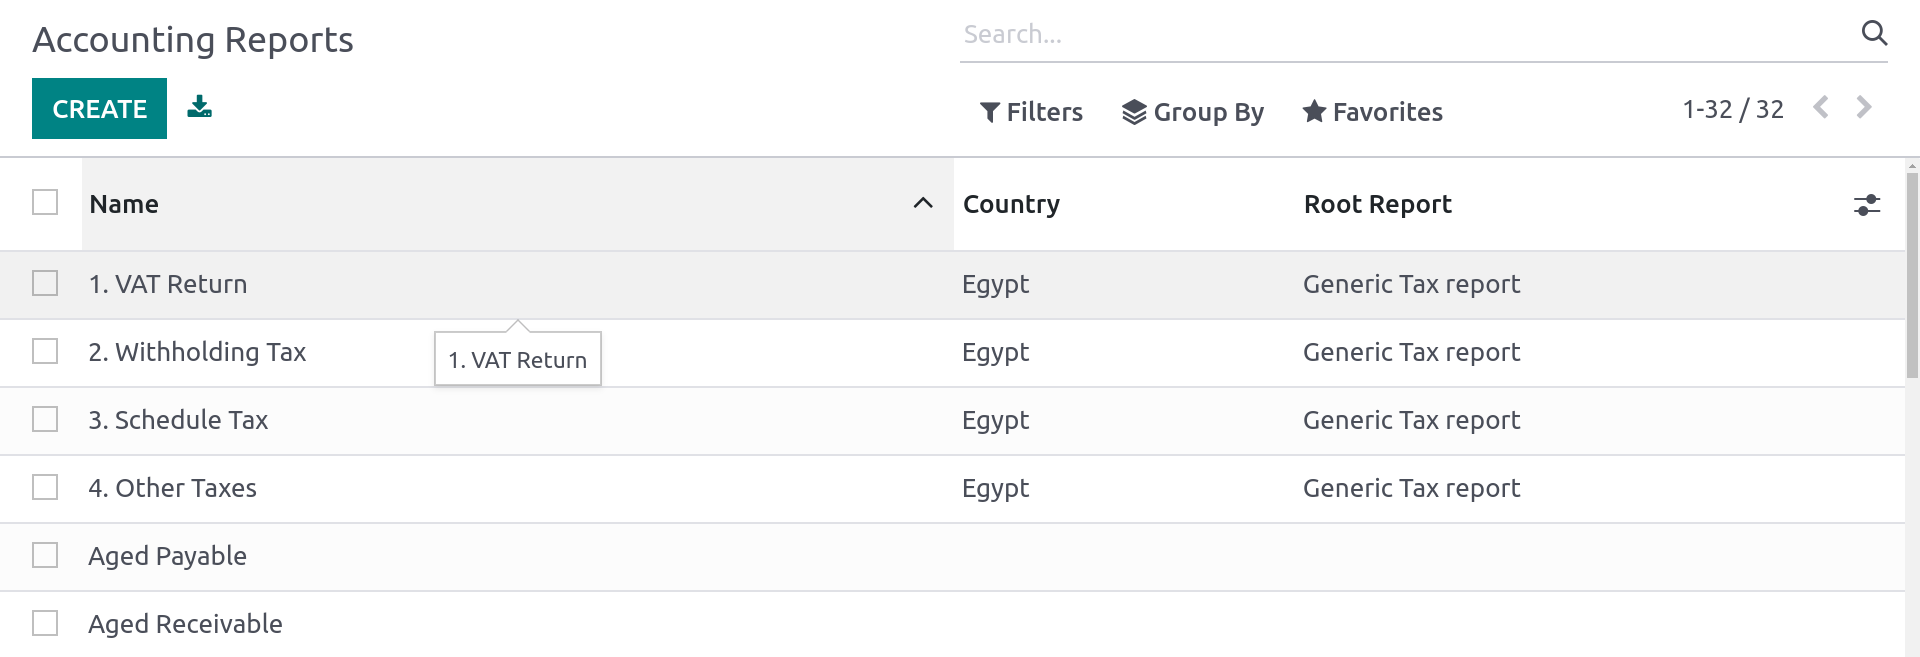Select the checkbox for 1. VAT Return
The width and height of the screenshot is (1920, 657).
[45, 284]
